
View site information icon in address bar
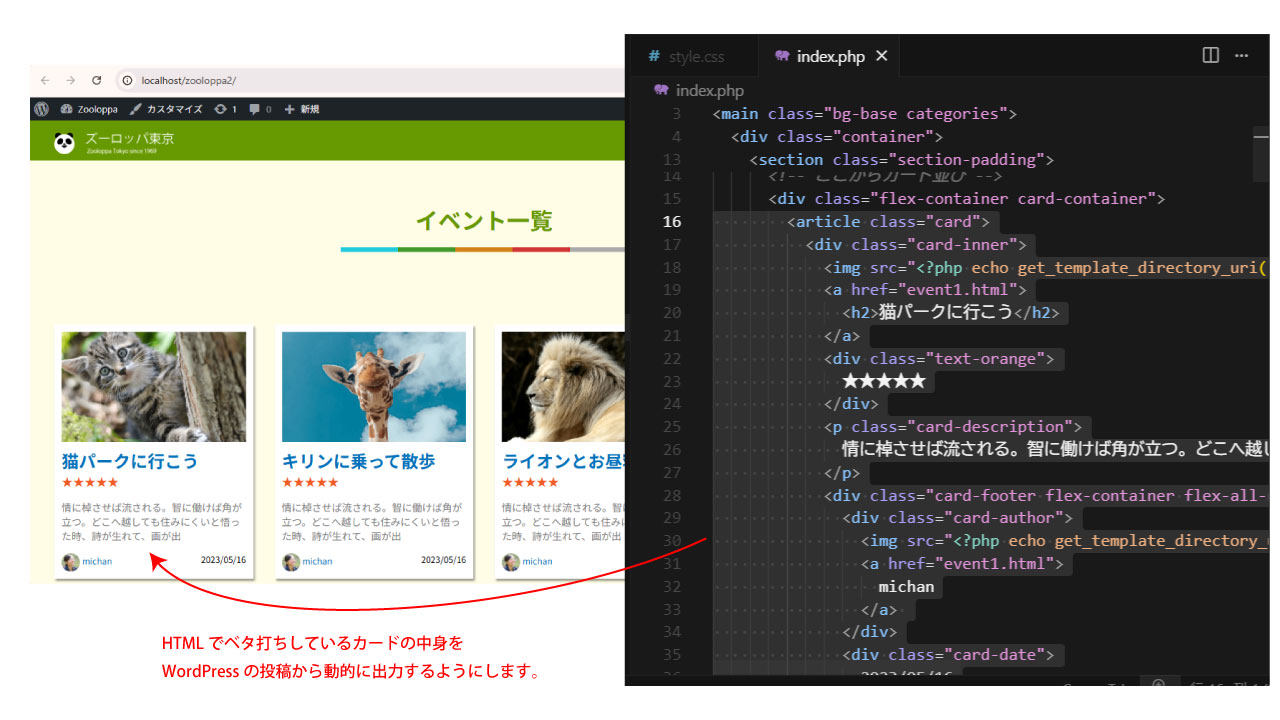pyautogui.click(x=127, y=80)
